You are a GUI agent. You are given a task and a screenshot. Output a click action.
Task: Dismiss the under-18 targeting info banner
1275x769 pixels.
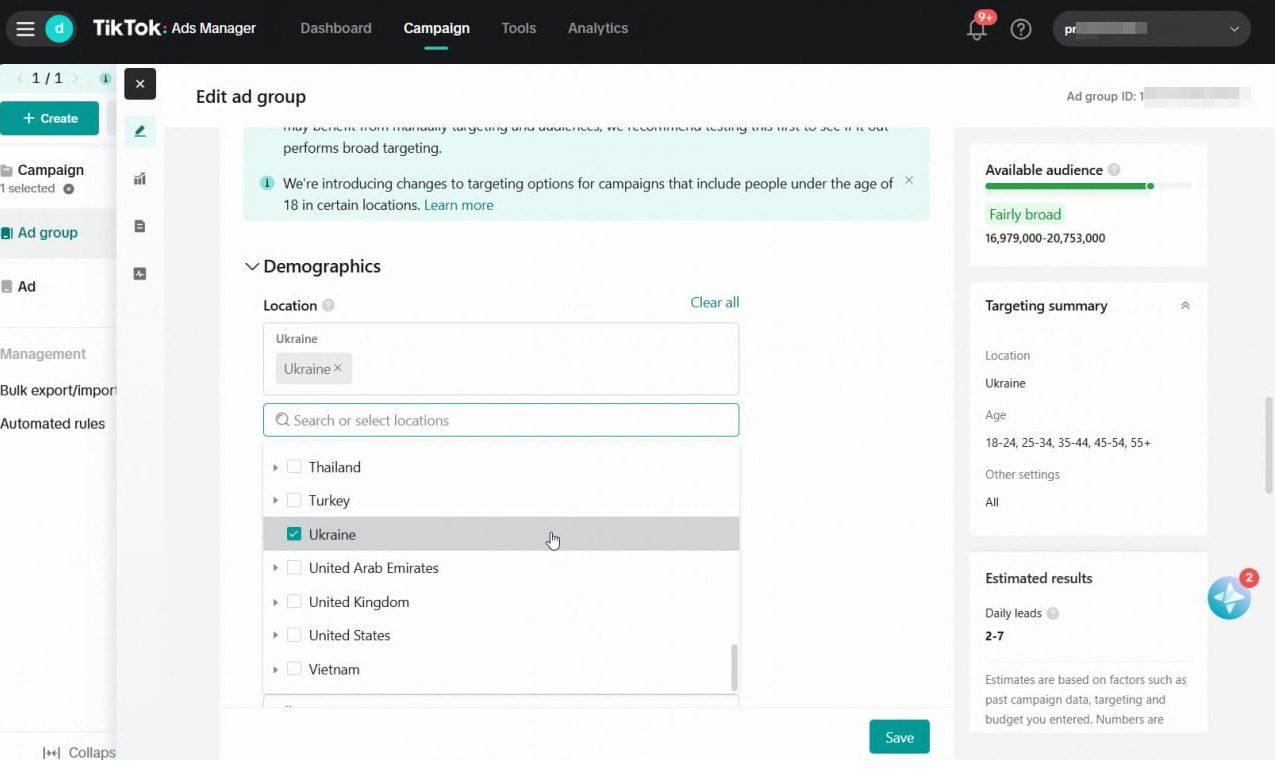point(908,181)
